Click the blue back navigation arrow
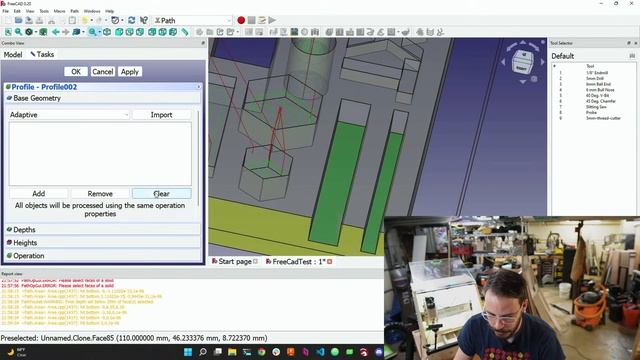640x360 pixels. [56, 32]
